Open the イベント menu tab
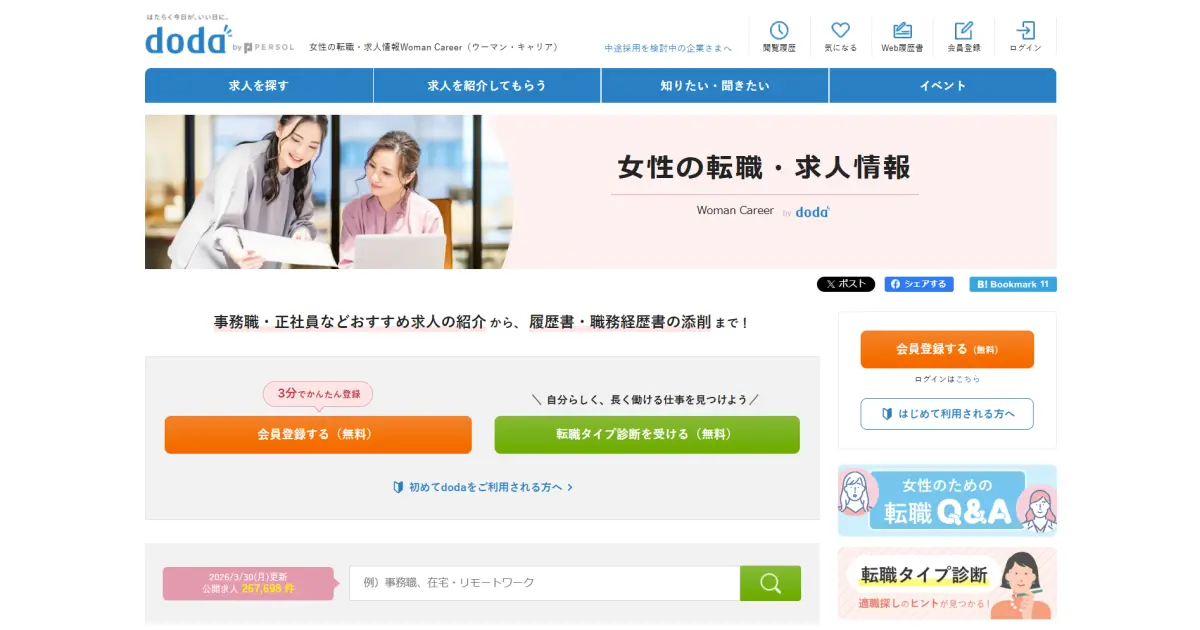Screen dimensions: 1200x630 [942, 86]
